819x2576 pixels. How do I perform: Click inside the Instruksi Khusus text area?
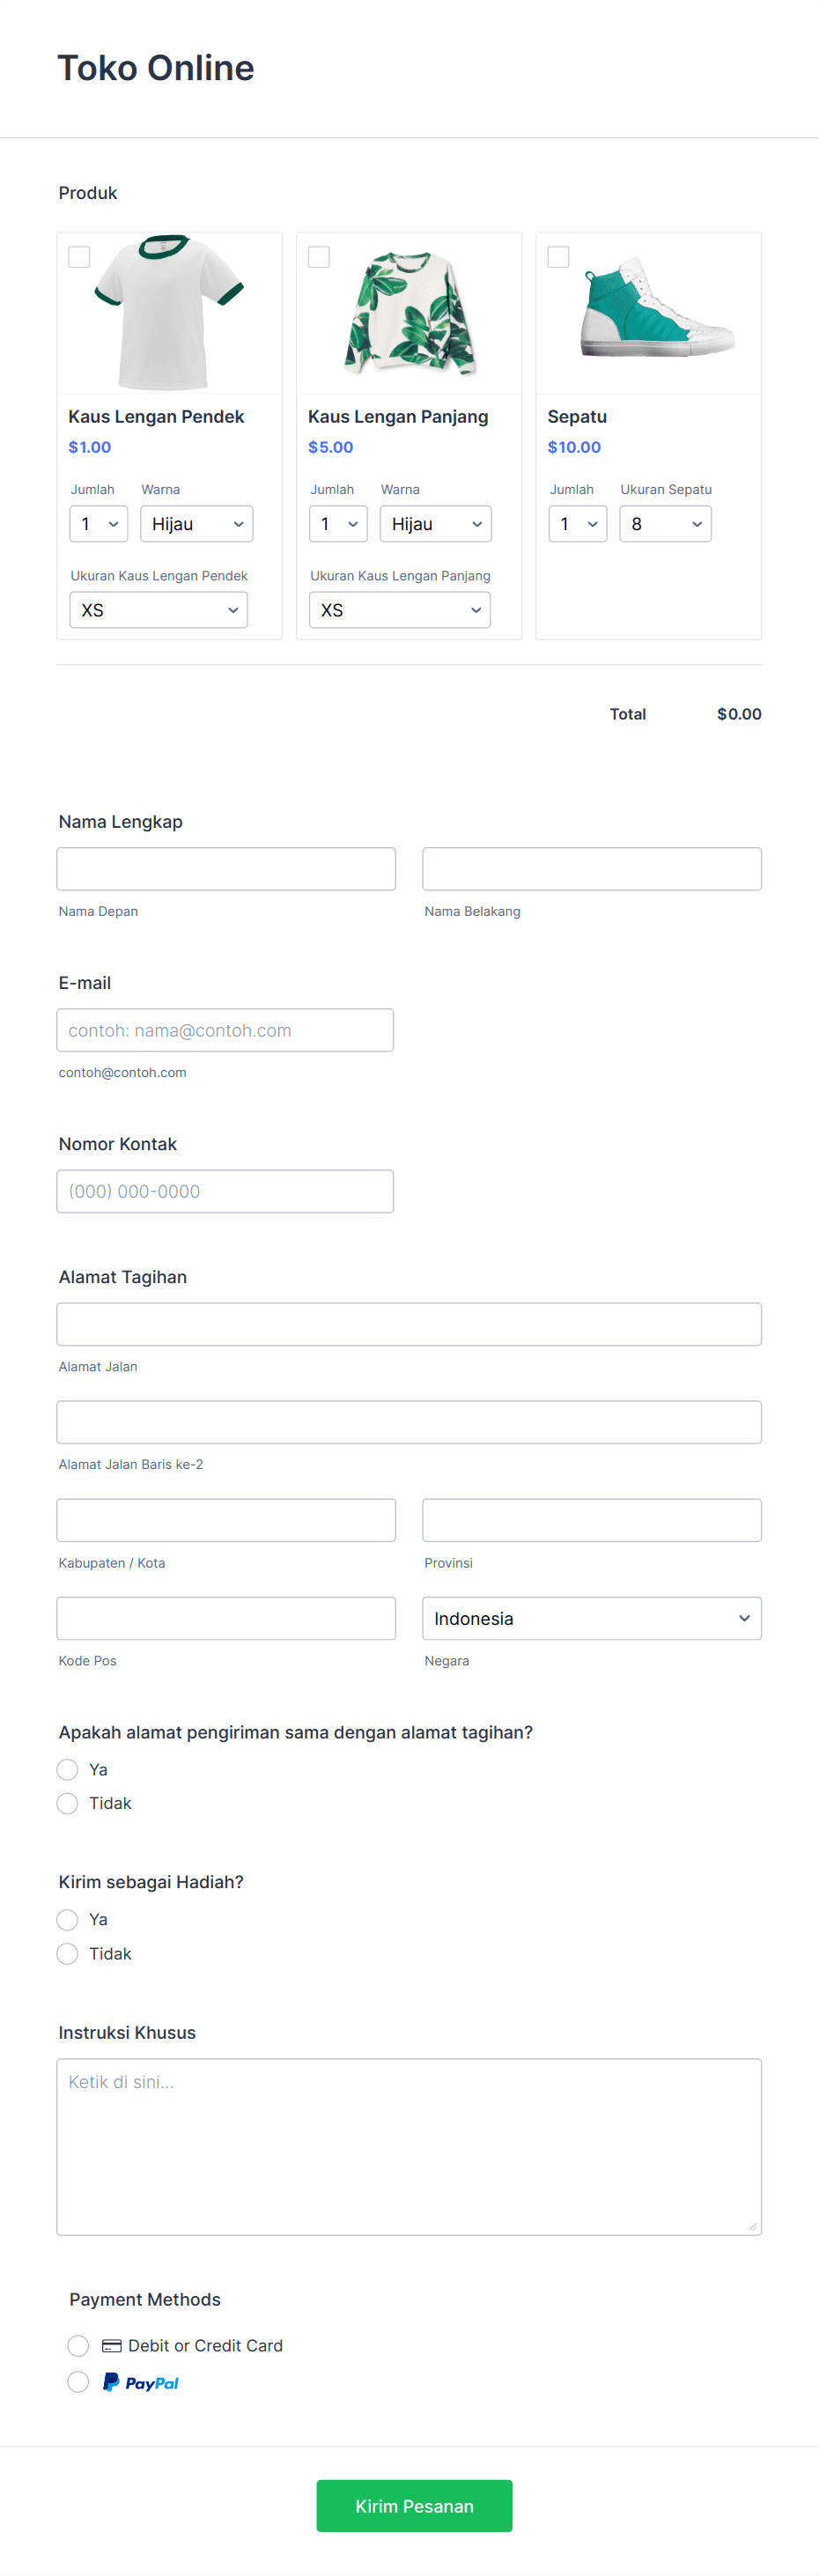pyautogui.click(x=408, y=2146)
